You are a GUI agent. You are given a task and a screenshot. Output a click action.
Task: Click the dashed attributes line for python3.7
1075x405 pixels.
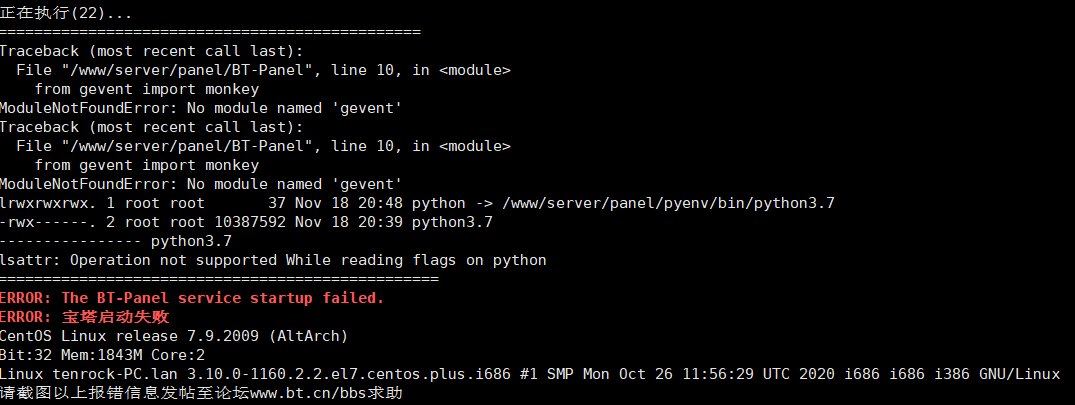pyautogui.click(x=116, y=241)
